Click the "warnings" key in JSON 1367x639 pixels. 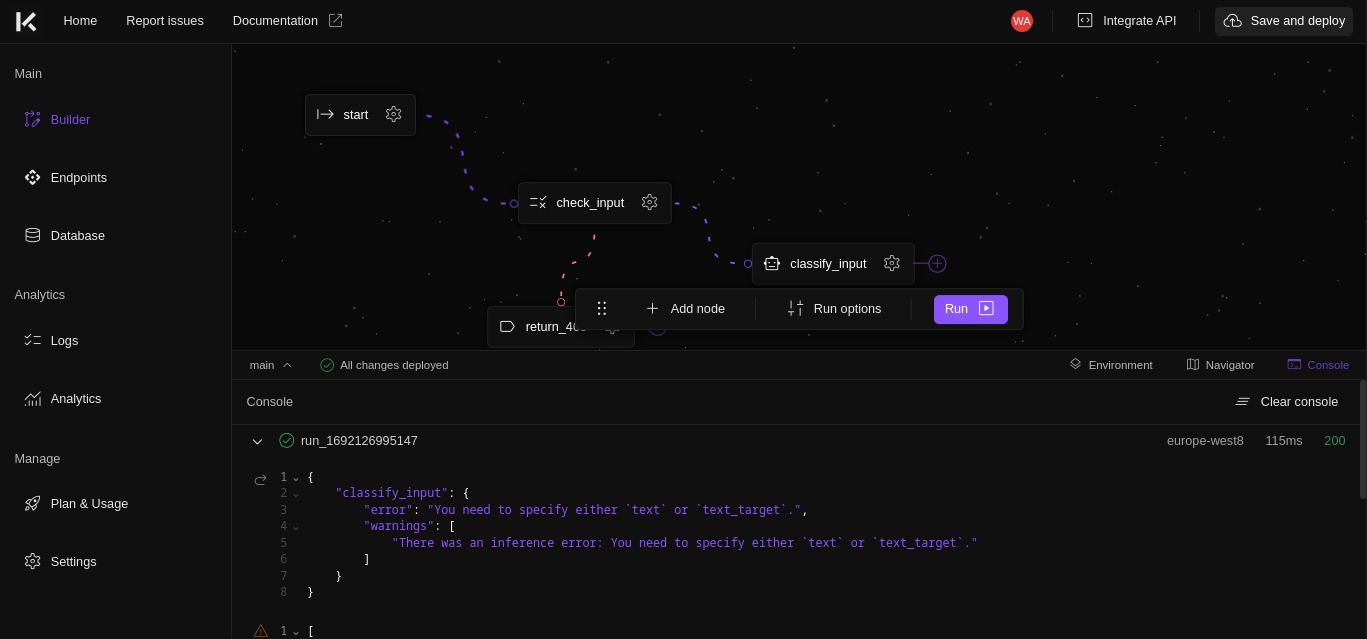pyautogui.click(x=399, y=526)
